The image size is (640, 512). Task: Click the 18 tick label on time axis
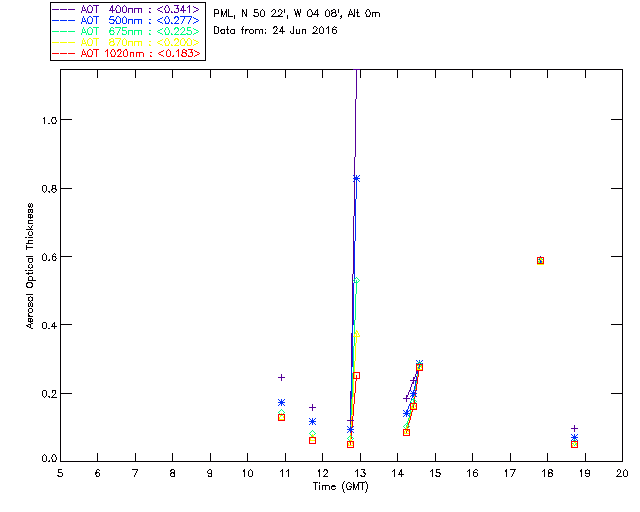click(x=547, y=473)
